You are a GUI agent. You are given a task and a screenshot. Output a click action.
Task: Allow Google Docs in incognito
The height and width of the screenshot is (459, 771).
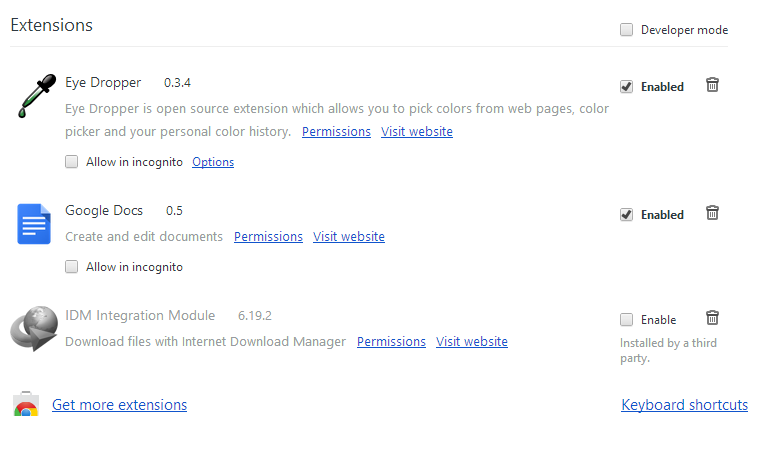(x=72, y=267)
